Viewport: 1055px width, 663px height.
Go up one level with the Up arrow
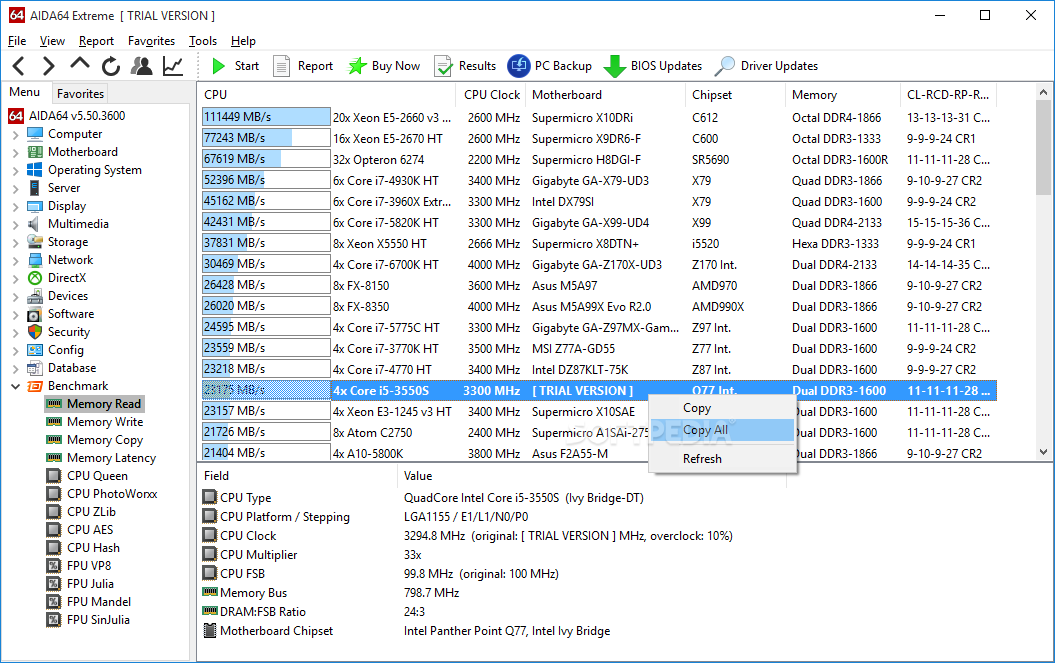click(x=79, y=65)
